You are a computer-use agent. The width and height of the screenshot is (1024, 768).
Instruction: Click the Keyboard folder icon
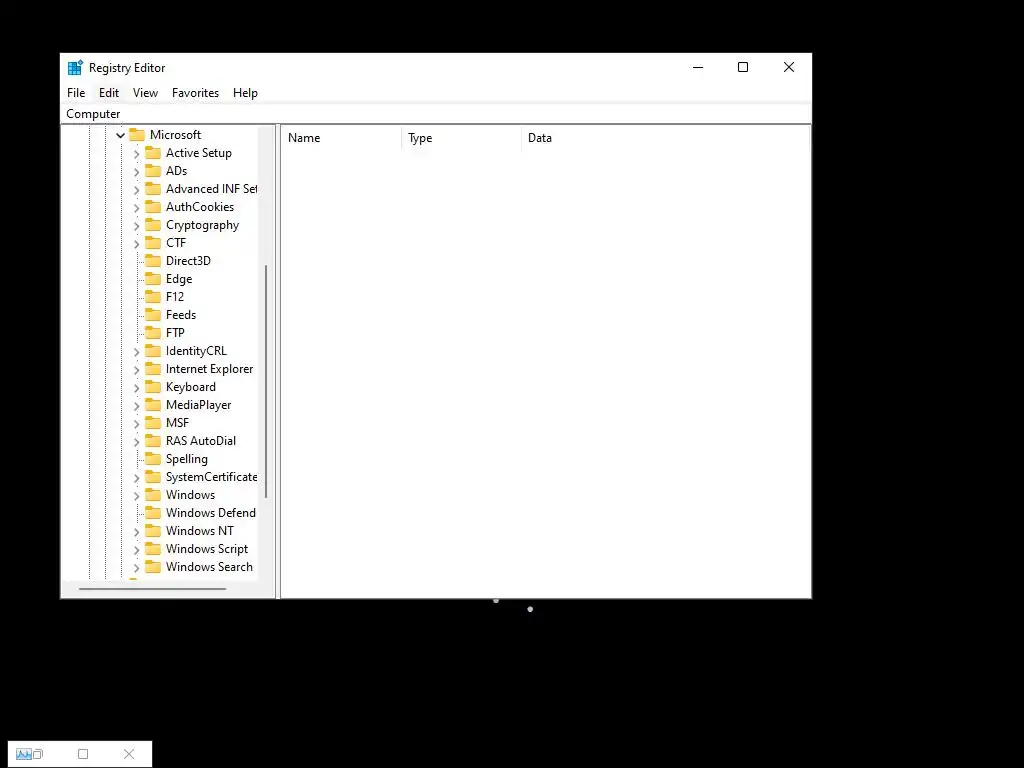153,387
